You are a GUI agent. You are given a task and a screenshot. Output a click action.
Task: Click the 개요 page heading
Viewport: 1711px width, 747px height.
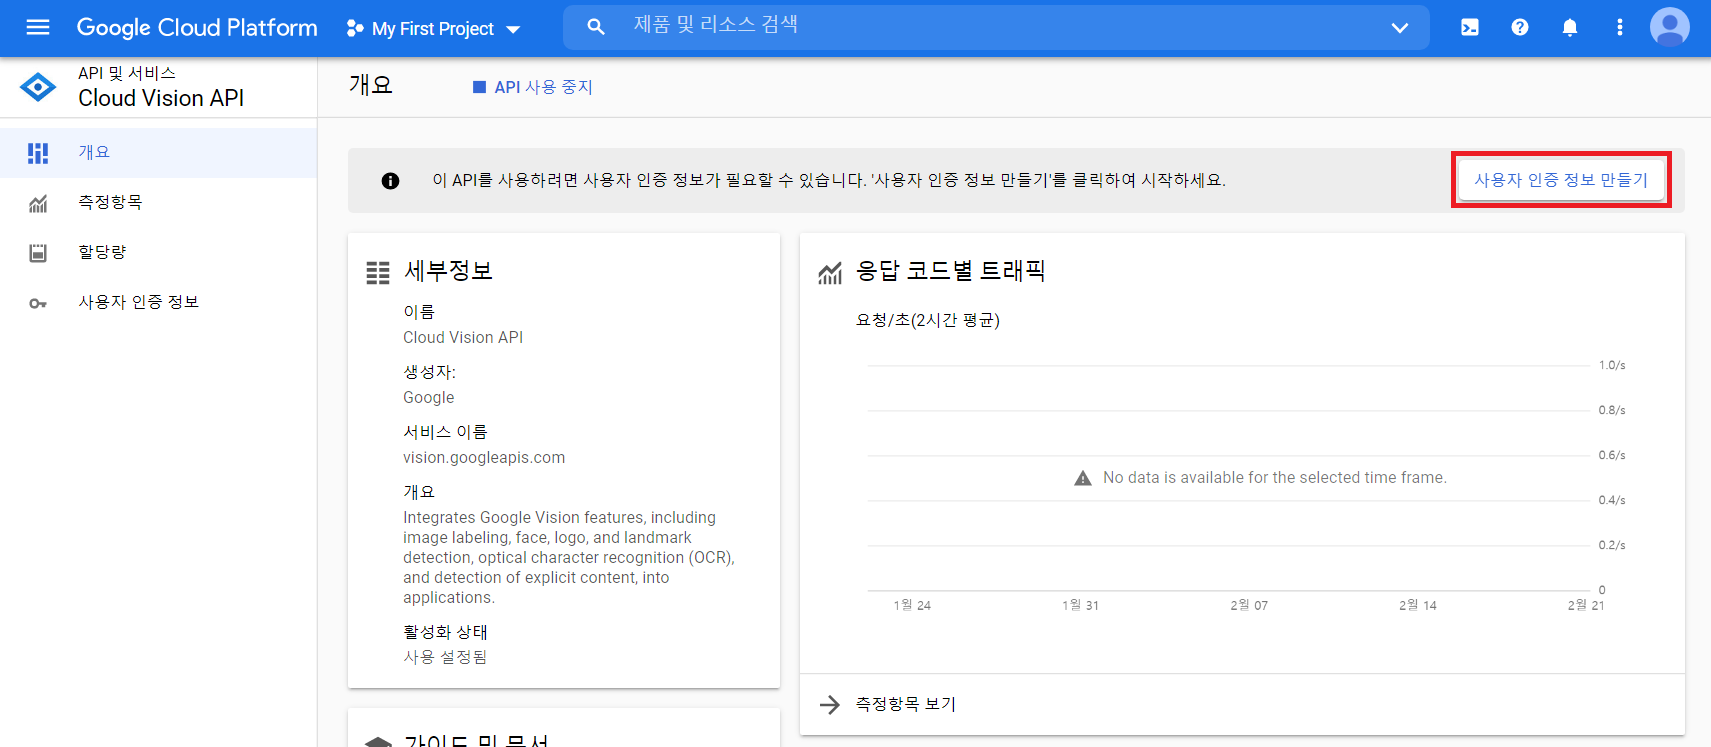pos(371,85)
